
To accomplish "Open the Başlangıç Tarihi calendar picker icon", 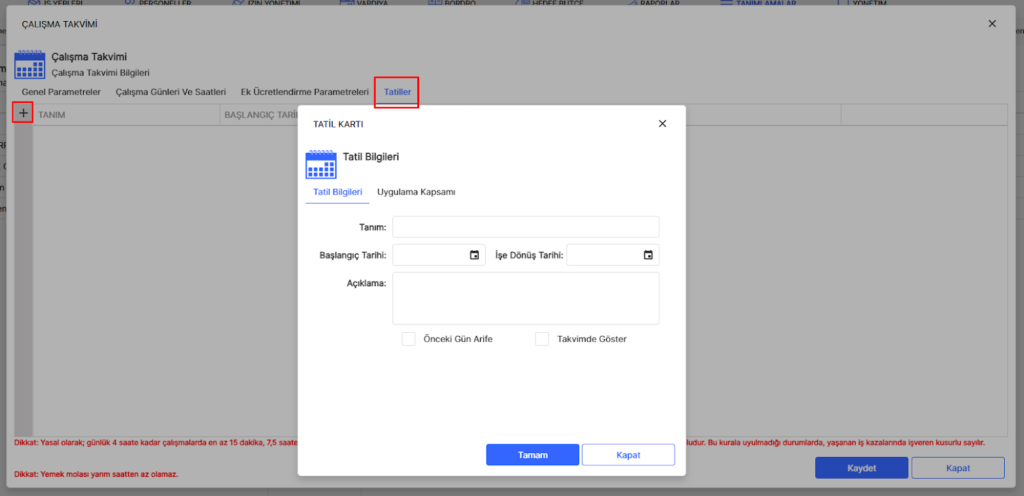I will 474,255.
